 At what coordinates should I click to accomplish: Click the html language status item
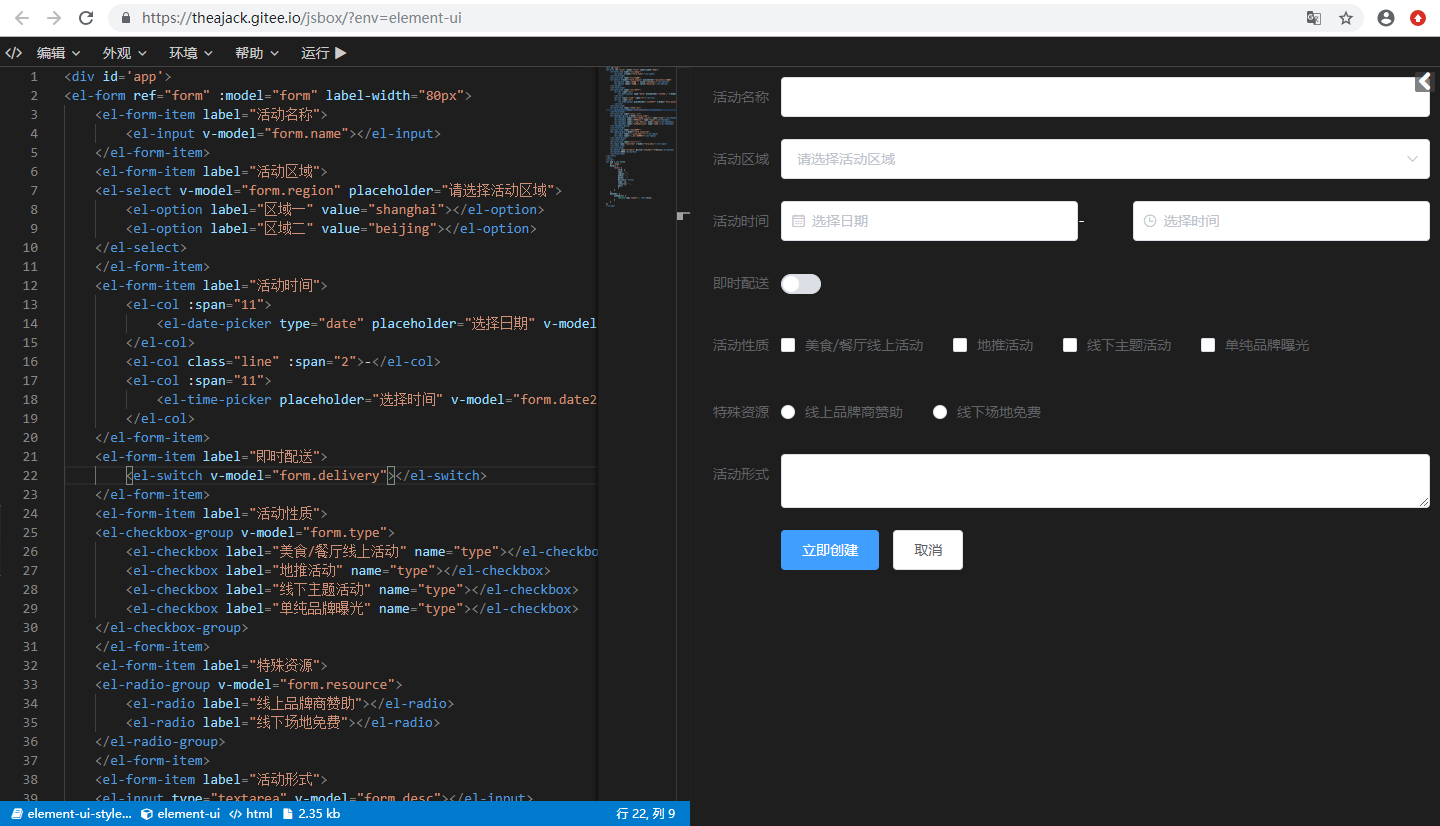tap(251, 814)
